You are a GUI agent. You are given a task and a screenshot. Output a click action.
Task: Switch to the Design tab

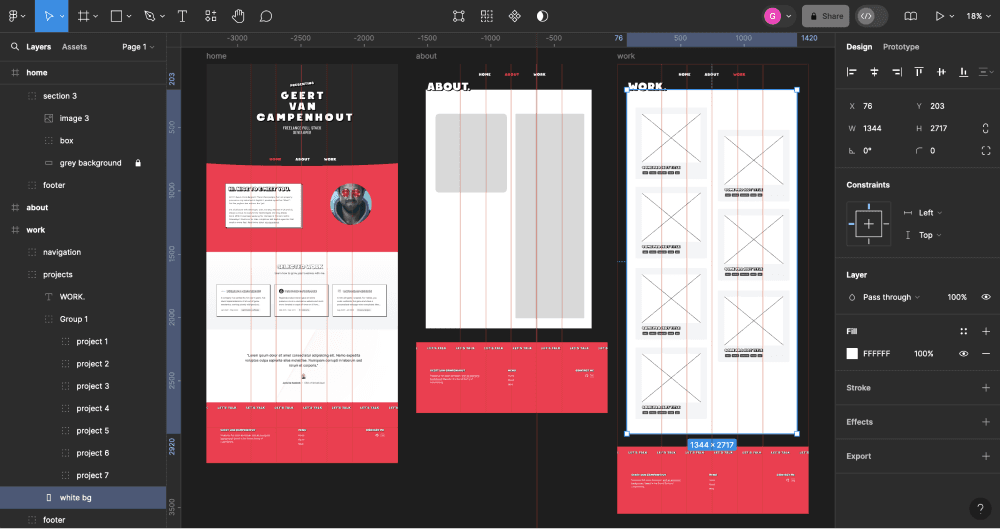[859, 47]
